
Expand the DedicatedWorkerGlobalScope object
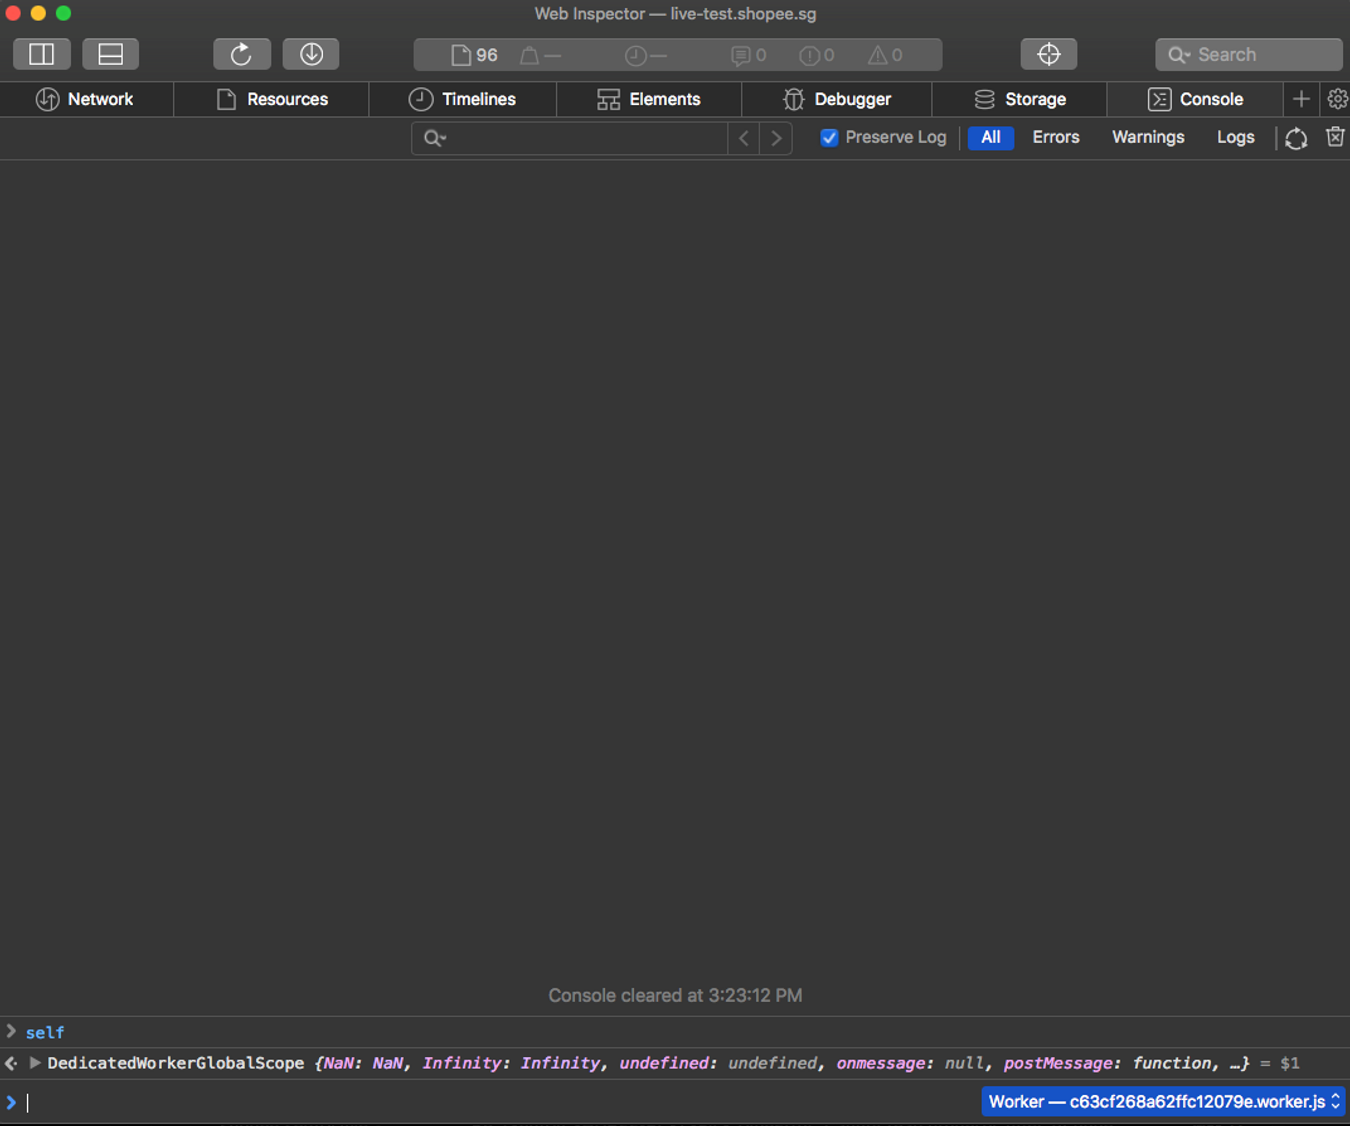[x=34, y=1063]
